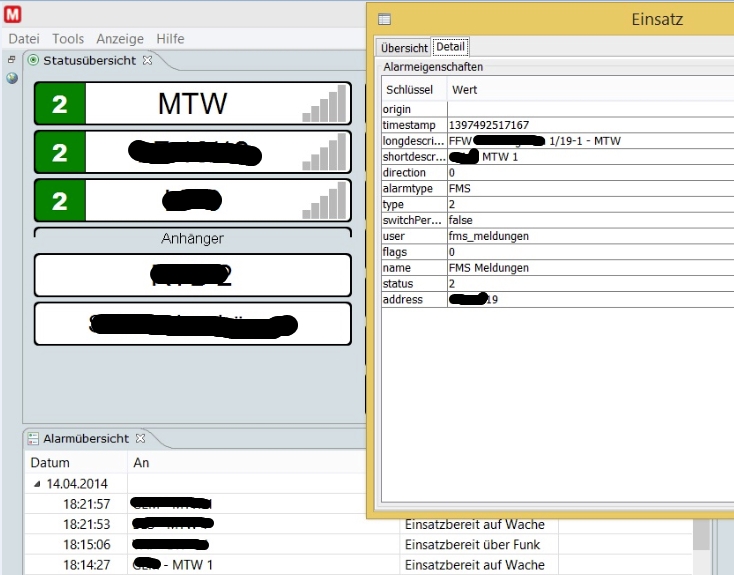
Task: Open the Hilfe menu
Action: click(170, 39)
